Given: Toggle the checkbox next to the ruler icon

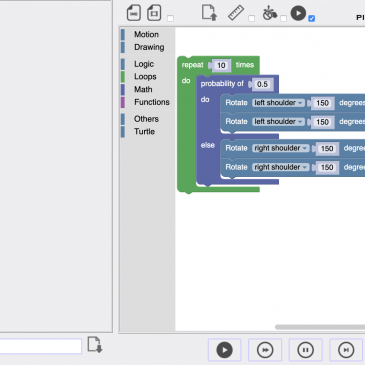Looking at the screenshot, I should [252, 18].
